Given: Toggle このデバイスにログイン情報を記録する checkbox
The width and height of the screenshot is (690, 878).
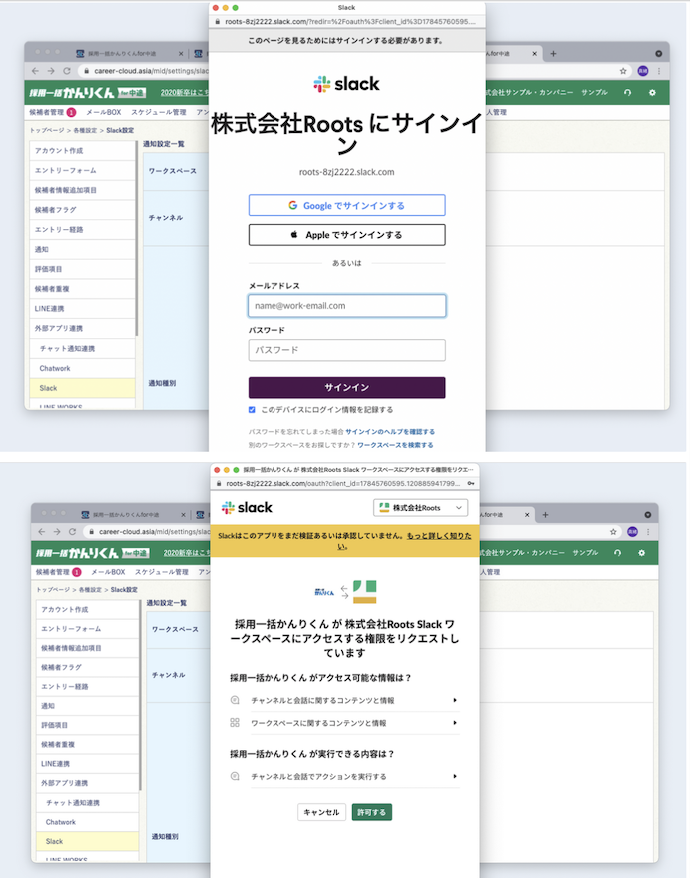Looking at the screenshot, I should tap(252, 410).
